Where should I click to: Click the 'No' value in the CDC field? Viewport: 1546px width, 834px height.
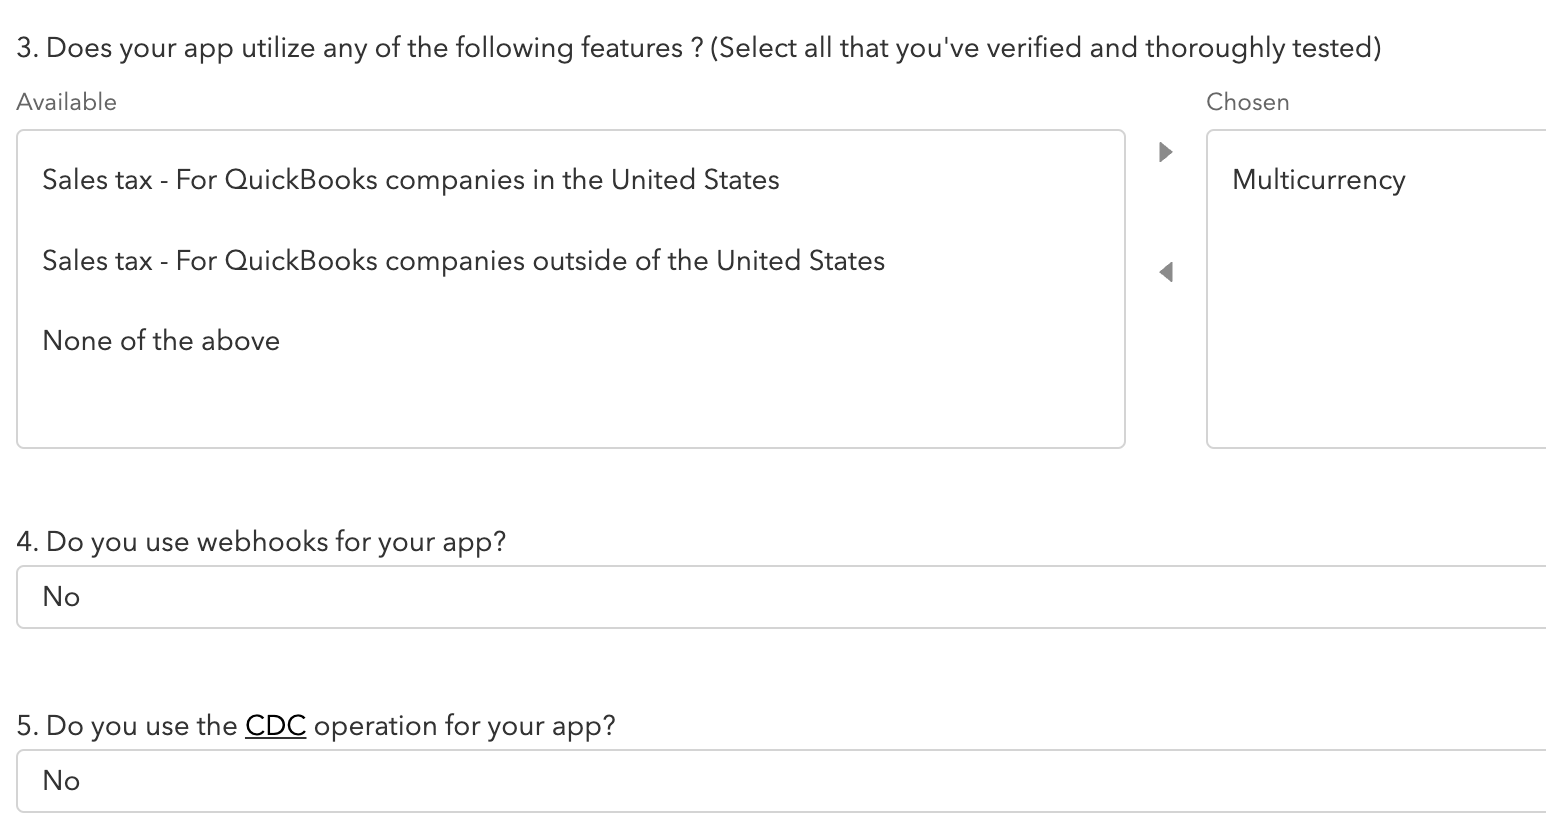[61, 781]
